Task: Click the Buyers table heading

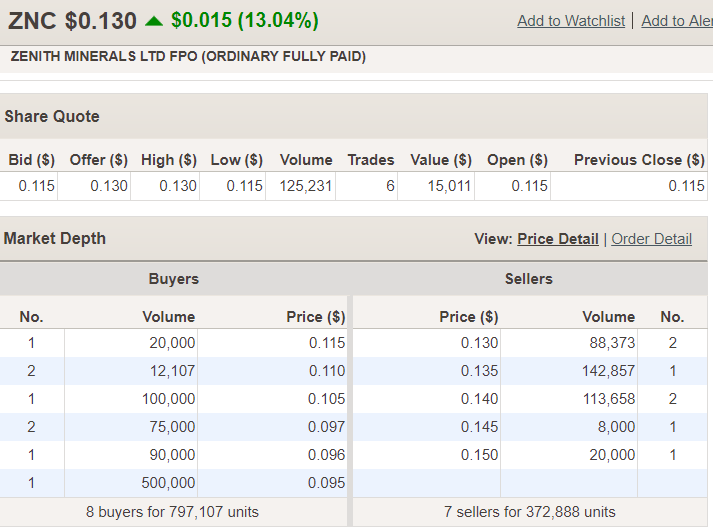Action: [174, 279]
